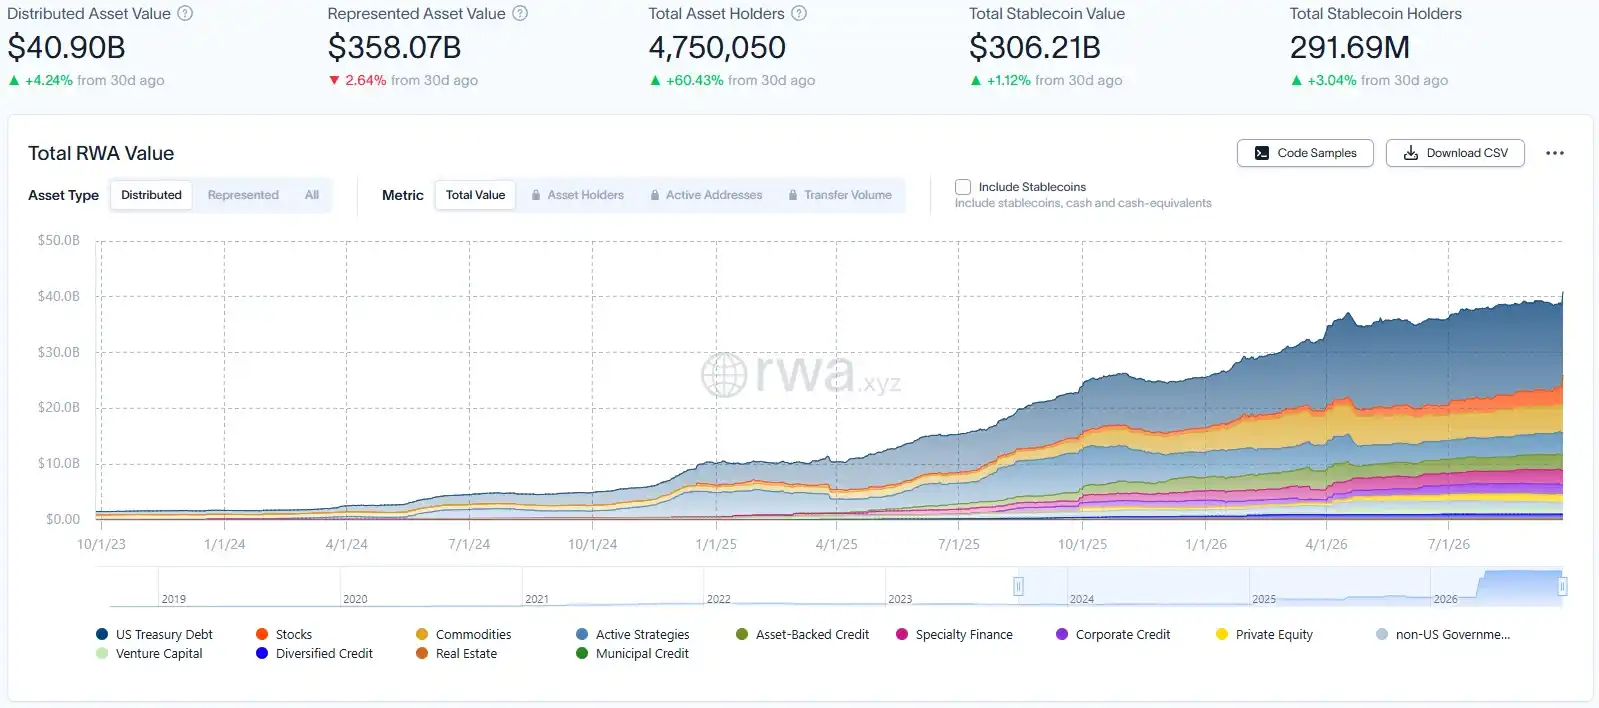
Task: Toggle the Asset-Backed Credit legend series
Action: pos(802,634)
